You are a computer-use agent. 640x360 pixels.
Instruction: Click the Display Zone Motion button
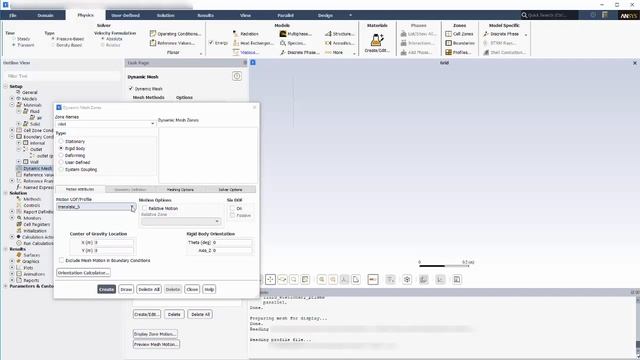click(155, 334)
